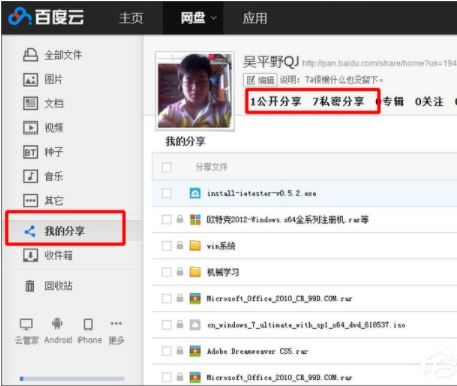This screenshot has height=386, width=457.
Task: Click the storage usage progress bar
Action: point(72,378)
